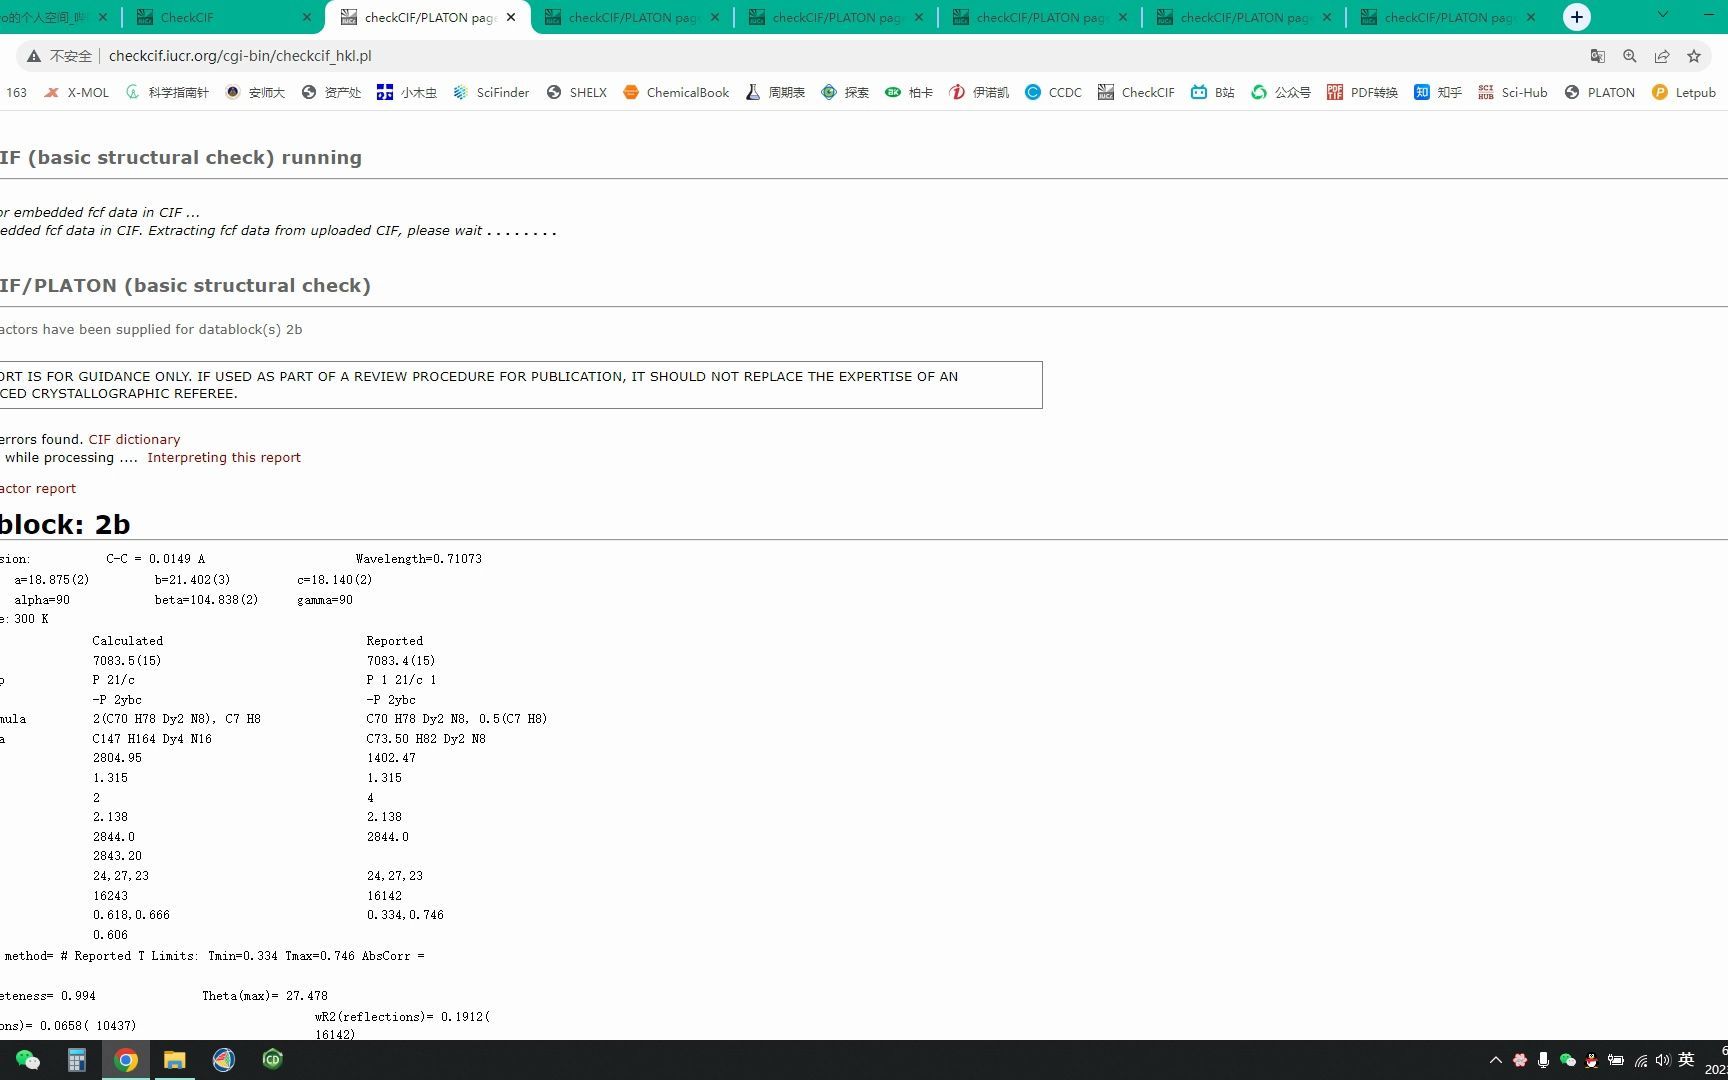Switch the 英 input method indicator
Screen dimensions: 1728x1080
coord(1686,1060)
